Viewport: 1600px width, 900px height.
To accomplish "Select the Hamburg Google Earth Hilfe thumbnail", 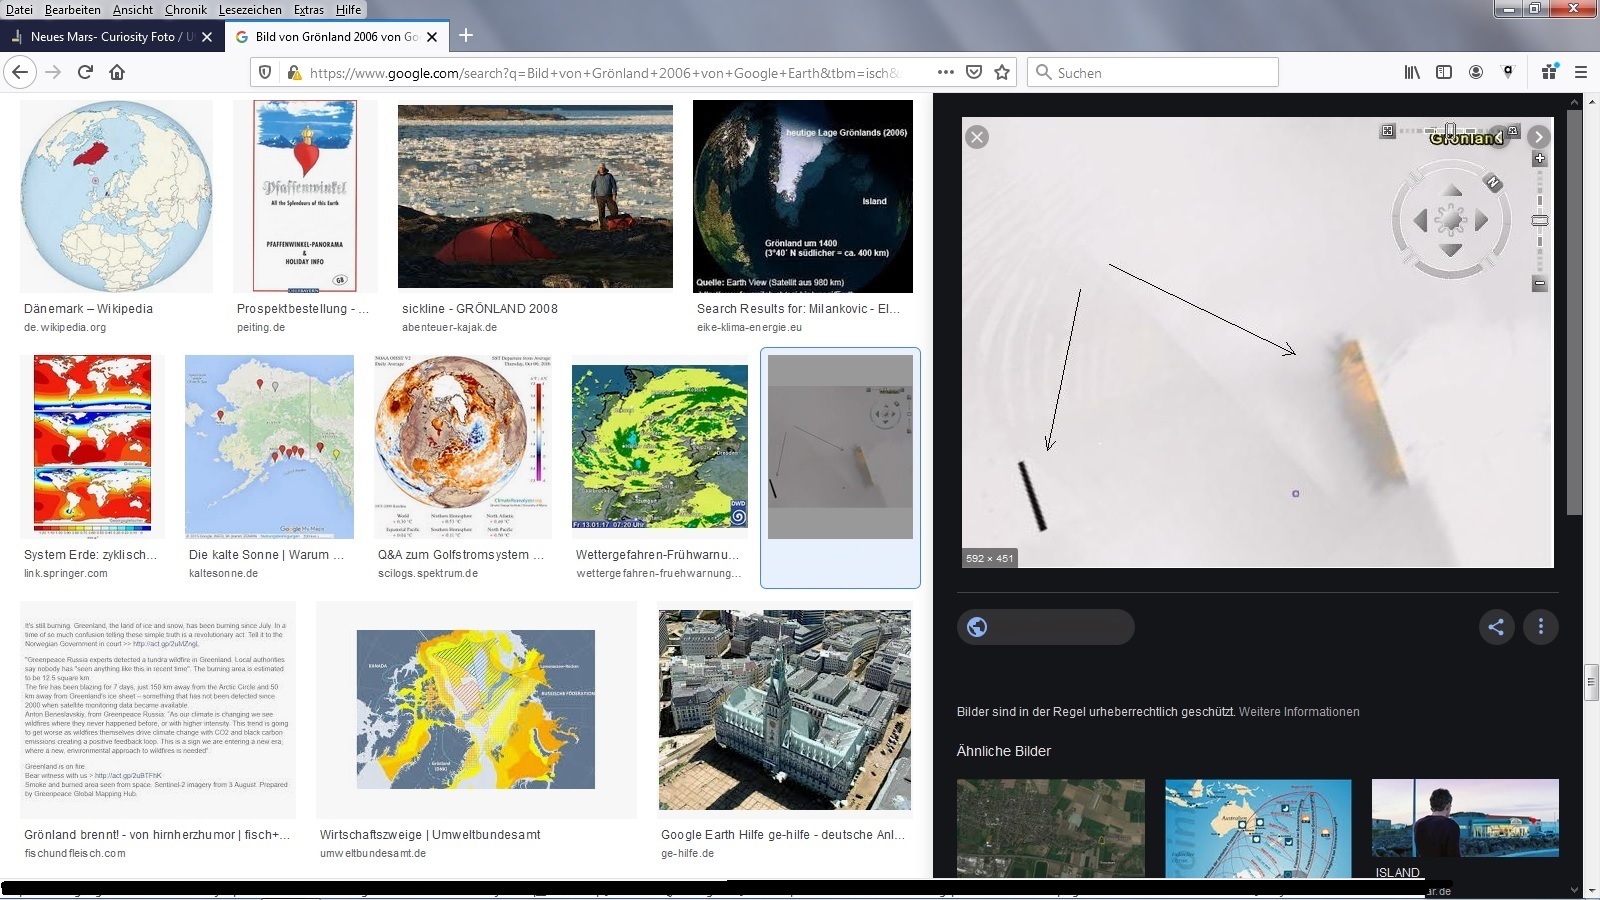I will point(785,710).
